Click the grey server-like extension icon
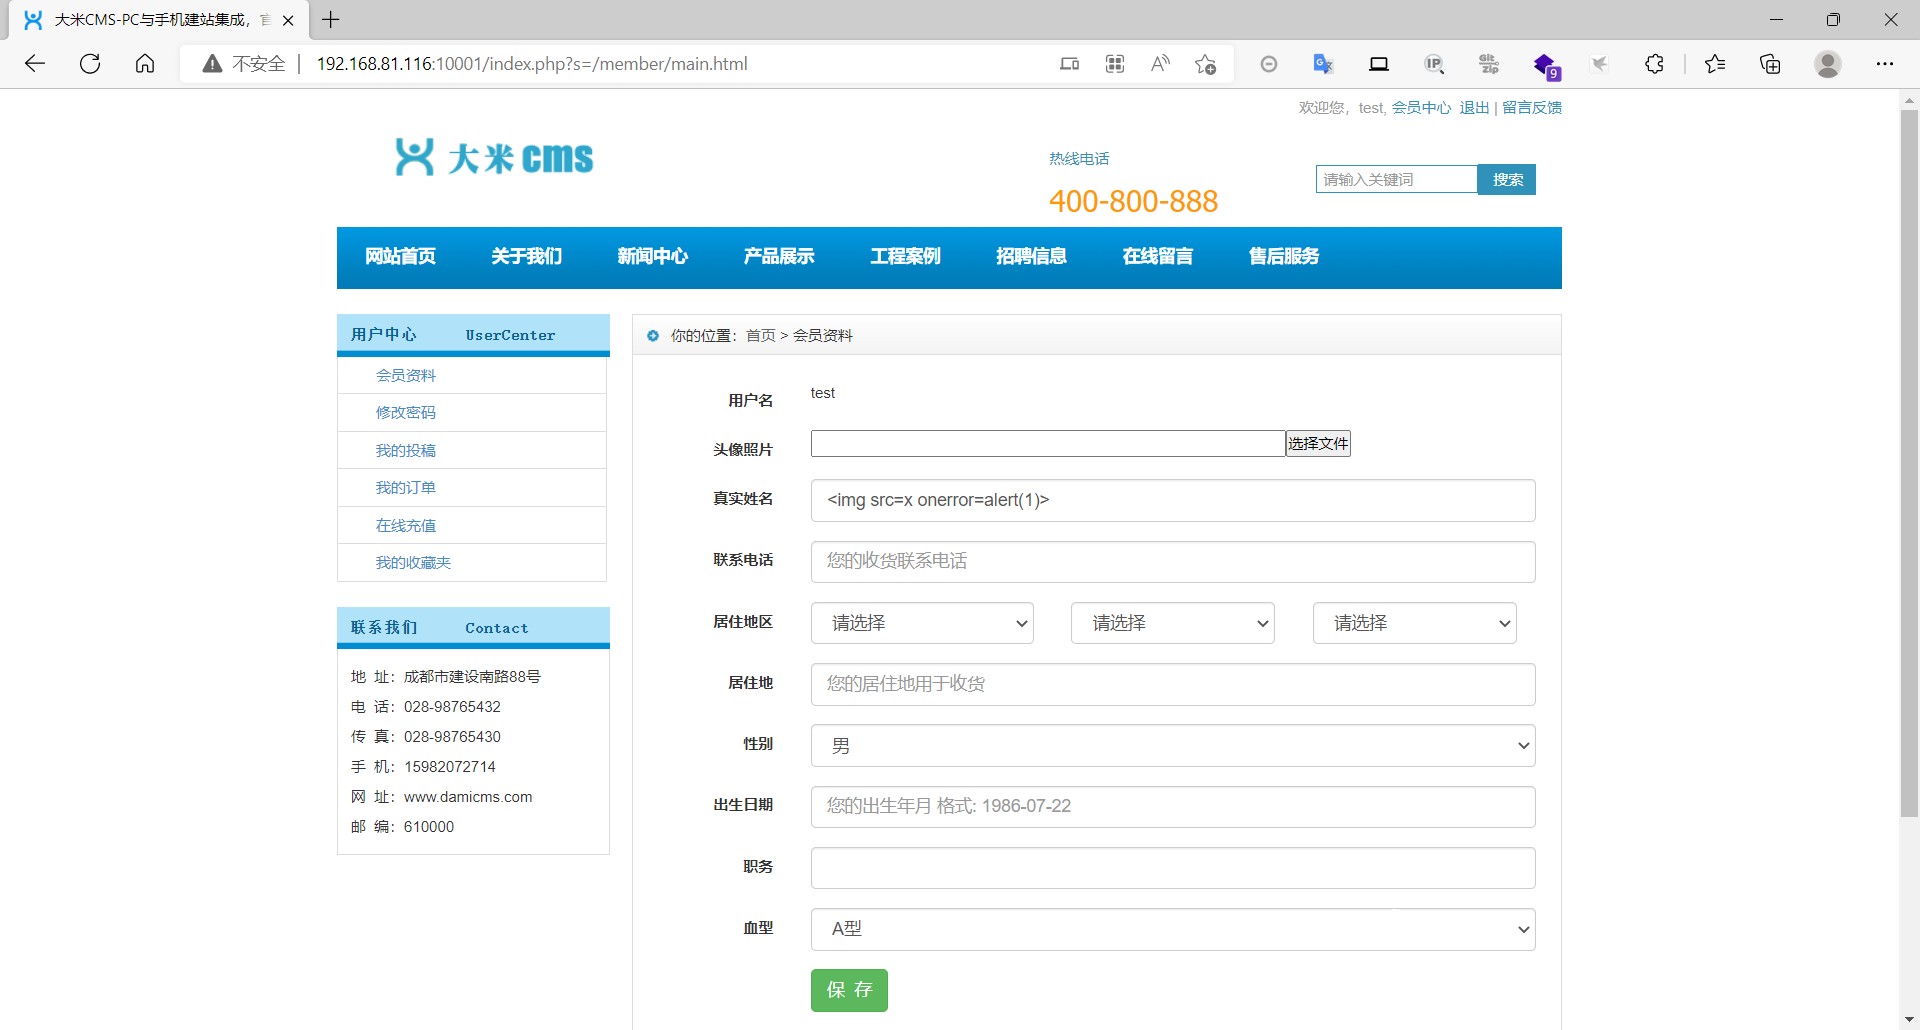The width and height of the screenshot is (1920, 1030). pyautogui.click(x=1489, y=64)
